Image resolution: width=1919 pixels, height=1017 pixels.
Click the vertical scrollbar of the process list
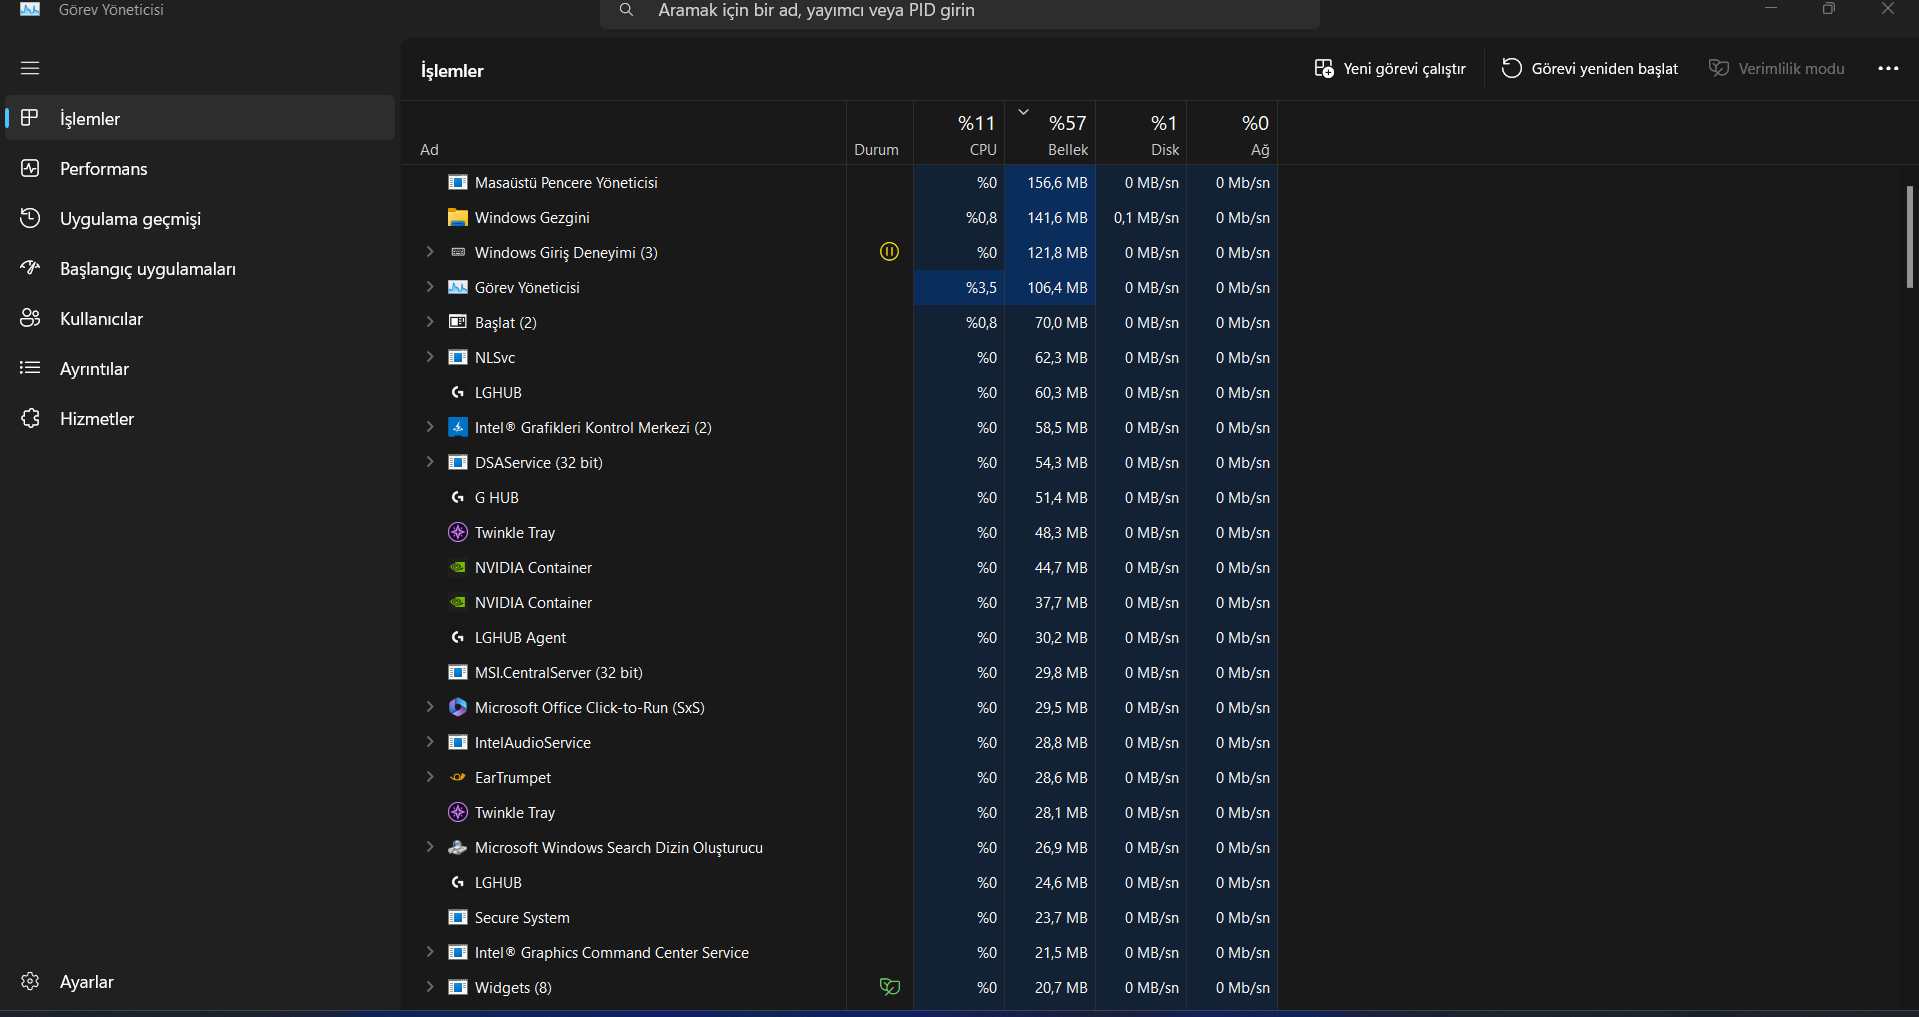point(1910,237)
